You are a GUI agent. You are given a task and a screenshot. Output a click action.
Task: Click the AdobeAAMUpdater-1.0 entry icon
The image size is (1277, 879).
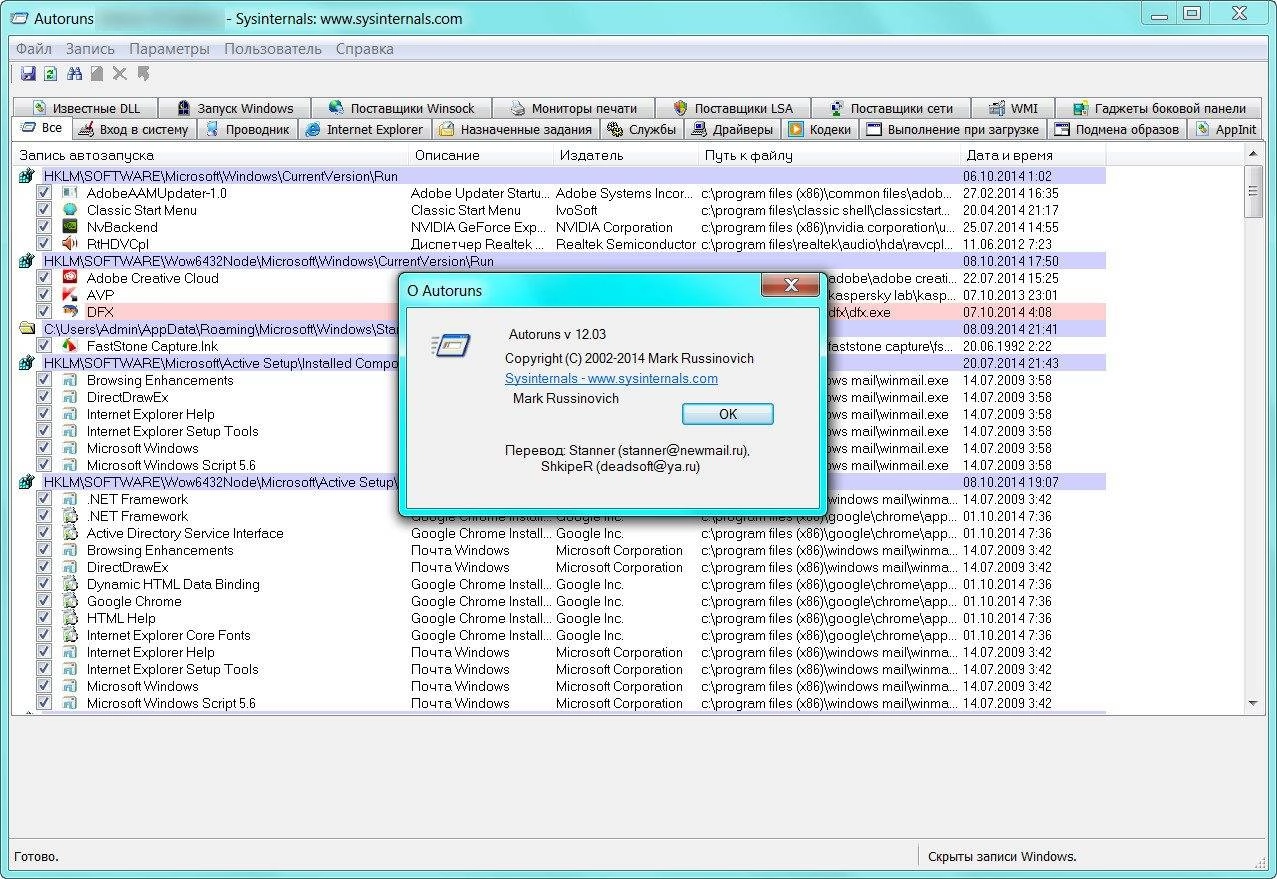click(x=70, y=193)
